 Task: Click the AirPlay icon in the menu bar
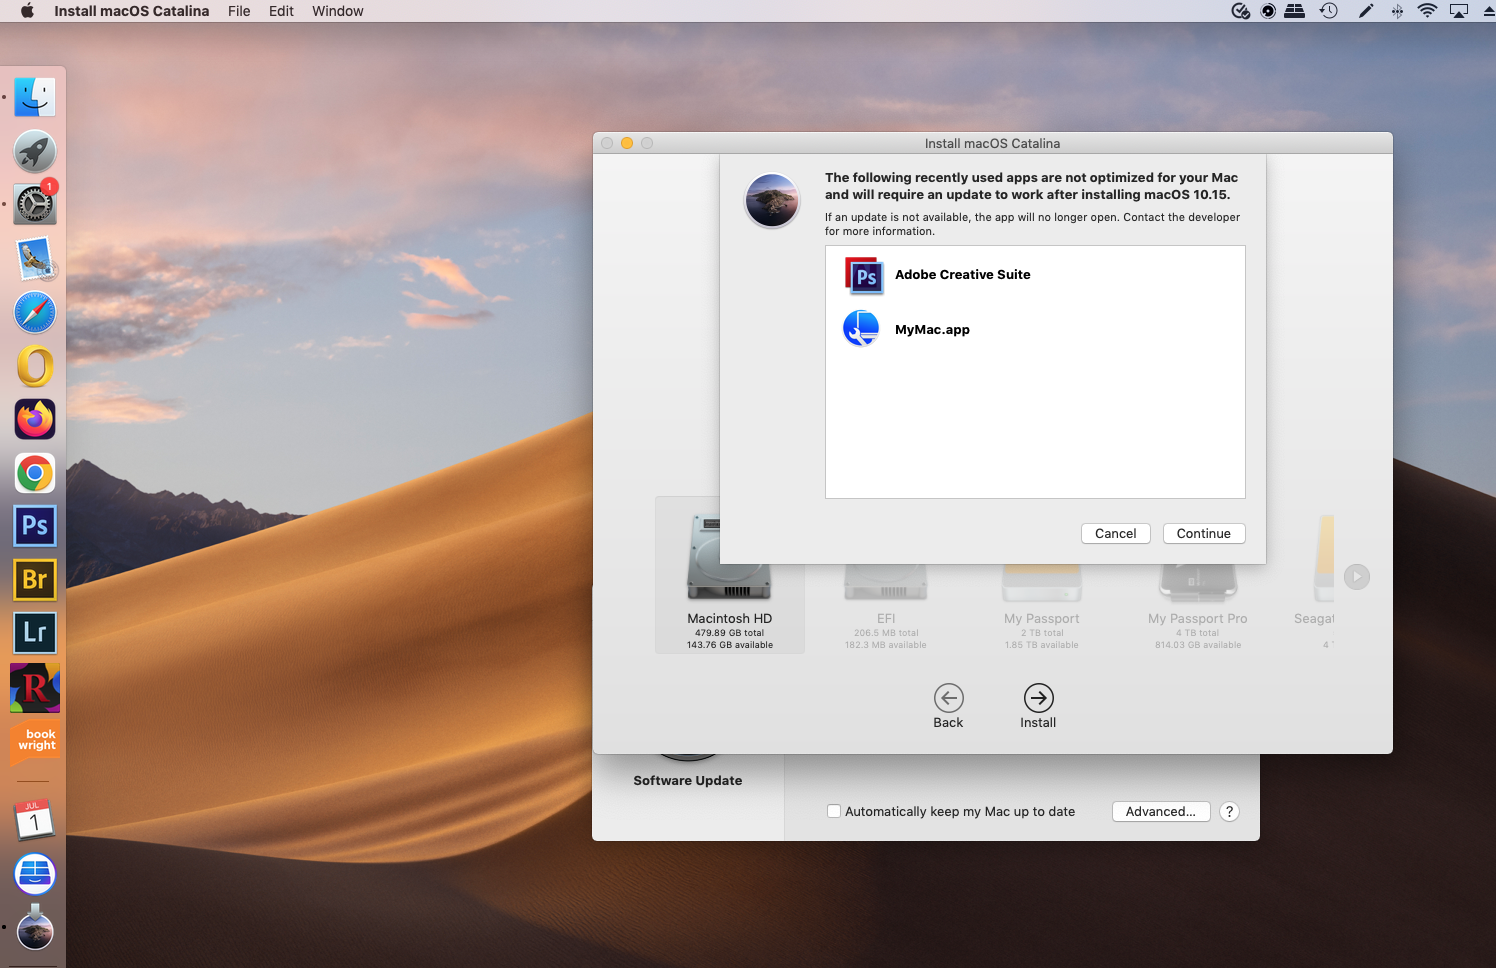pyautogui.click(x=1461, y=11)
